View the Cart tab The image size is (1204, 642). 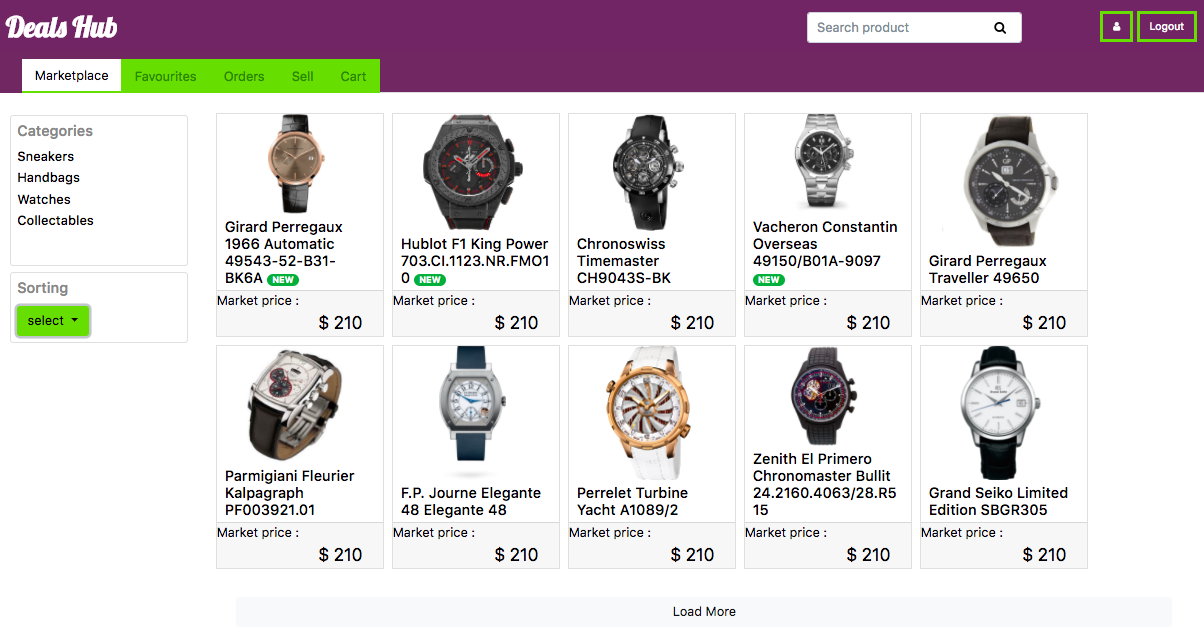353,76
